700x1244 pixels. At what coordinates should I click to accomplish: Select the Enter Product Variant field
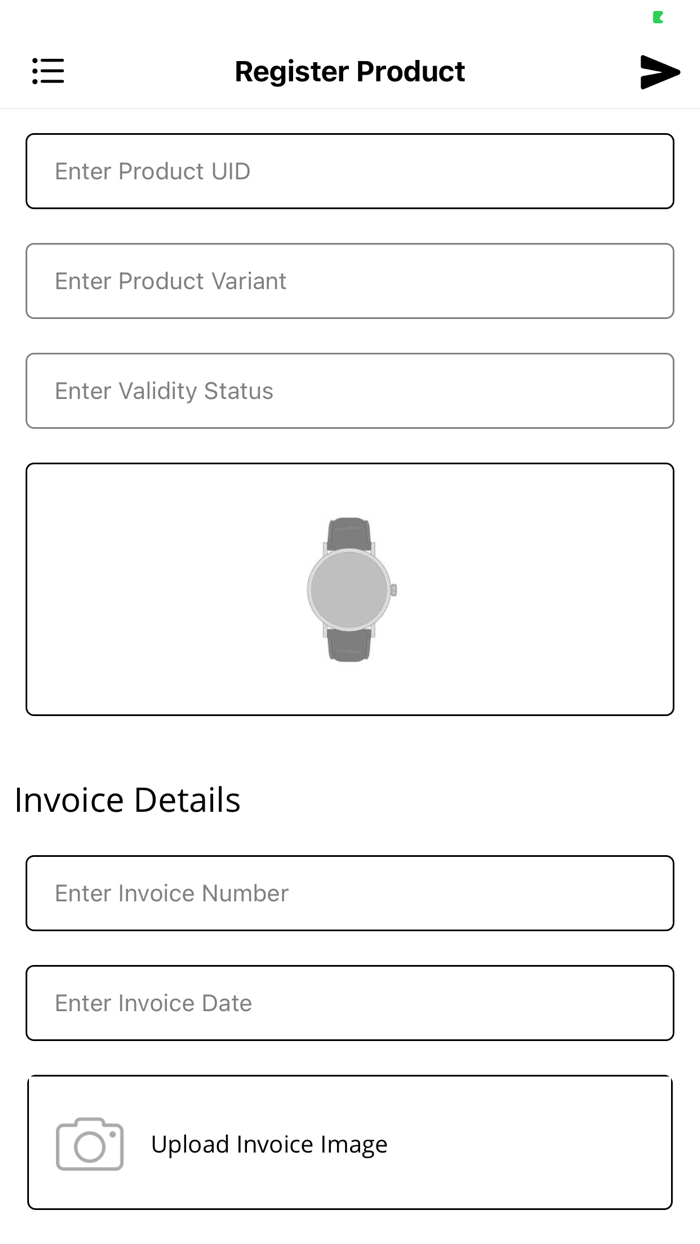tap(350, 281)
